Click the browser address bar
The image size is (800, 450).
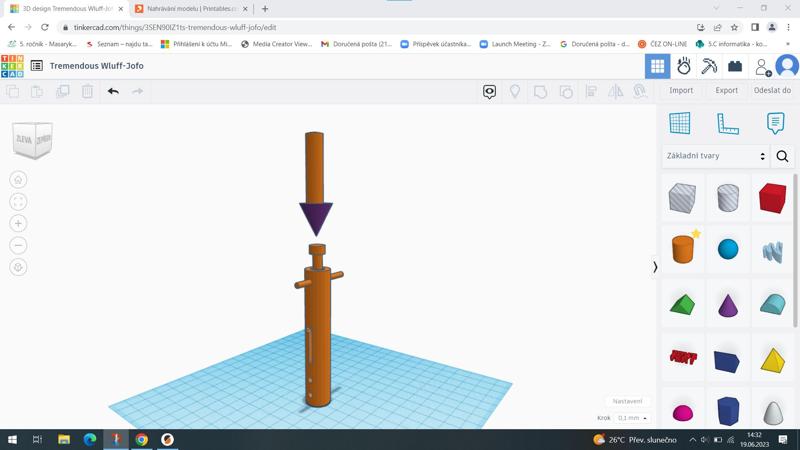(377, 28)
